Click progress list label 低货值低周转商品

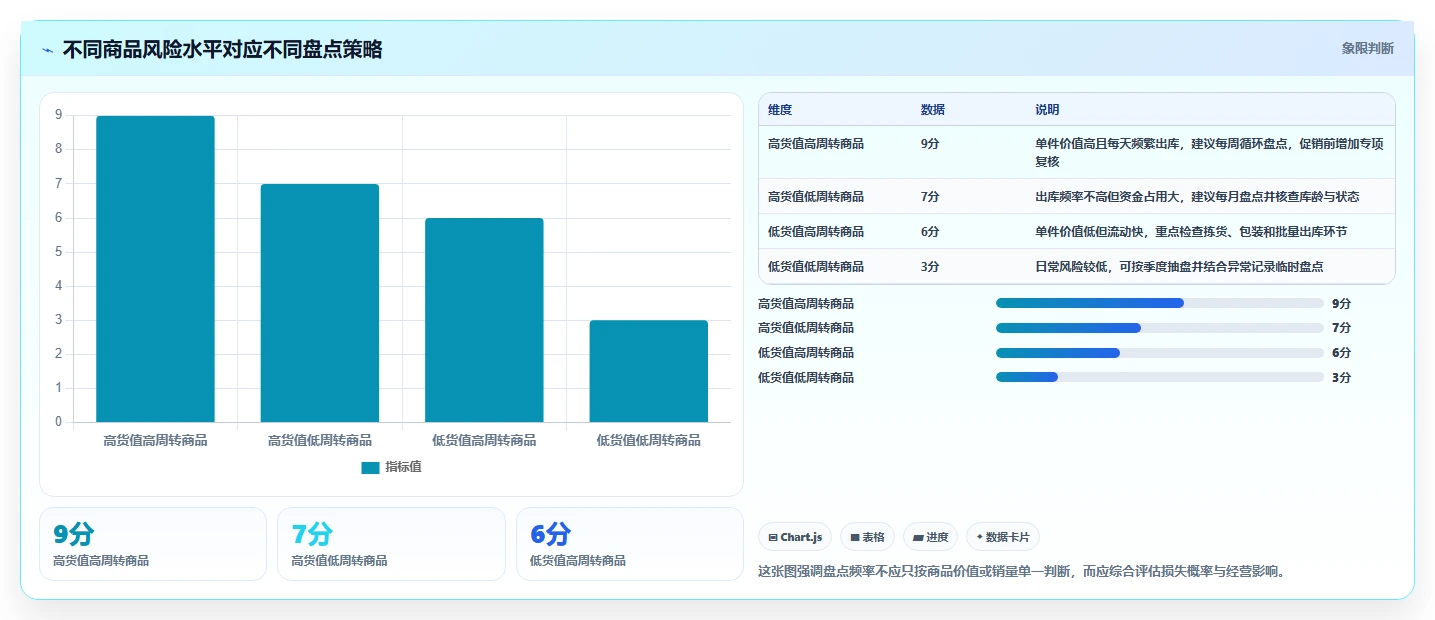(806, 378)
